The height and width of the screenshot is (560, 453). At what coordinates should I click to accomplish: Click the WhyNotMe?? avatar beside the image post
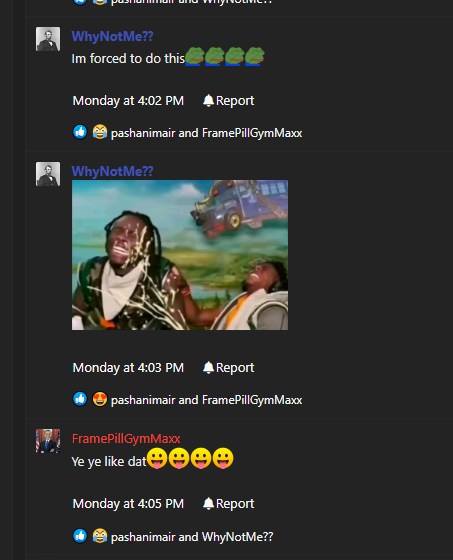point(48,174)
